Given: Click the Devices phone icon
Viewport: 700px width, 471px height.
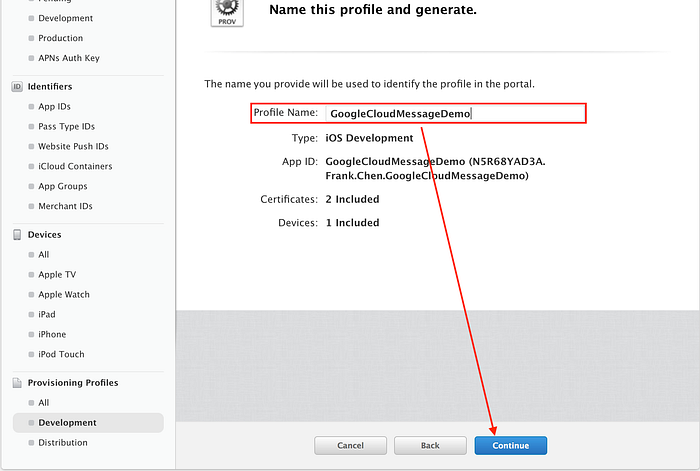Looking at the screenshot, I should click(17, 235).
